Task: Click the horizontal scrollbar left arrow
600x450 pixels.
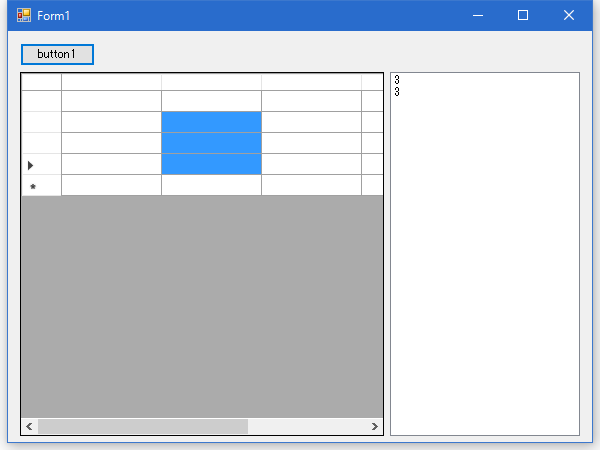Action: (29, 427)
